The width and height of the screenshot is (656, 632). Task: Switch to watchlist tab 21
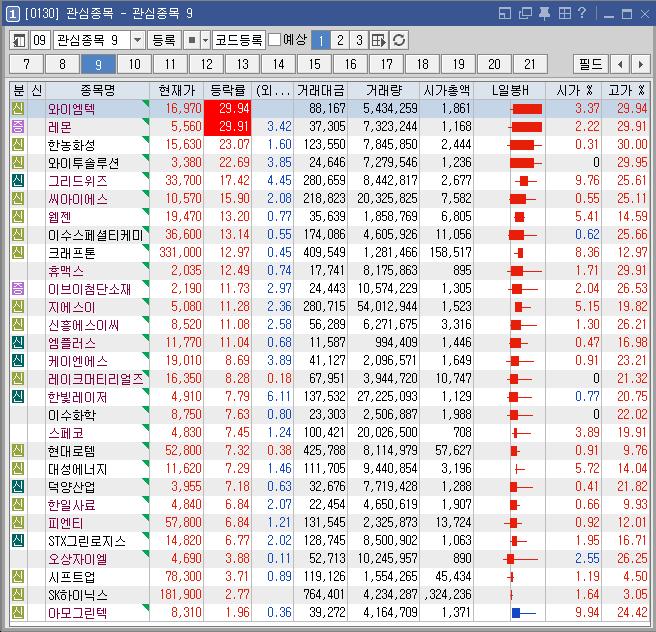tap(530, 64)
